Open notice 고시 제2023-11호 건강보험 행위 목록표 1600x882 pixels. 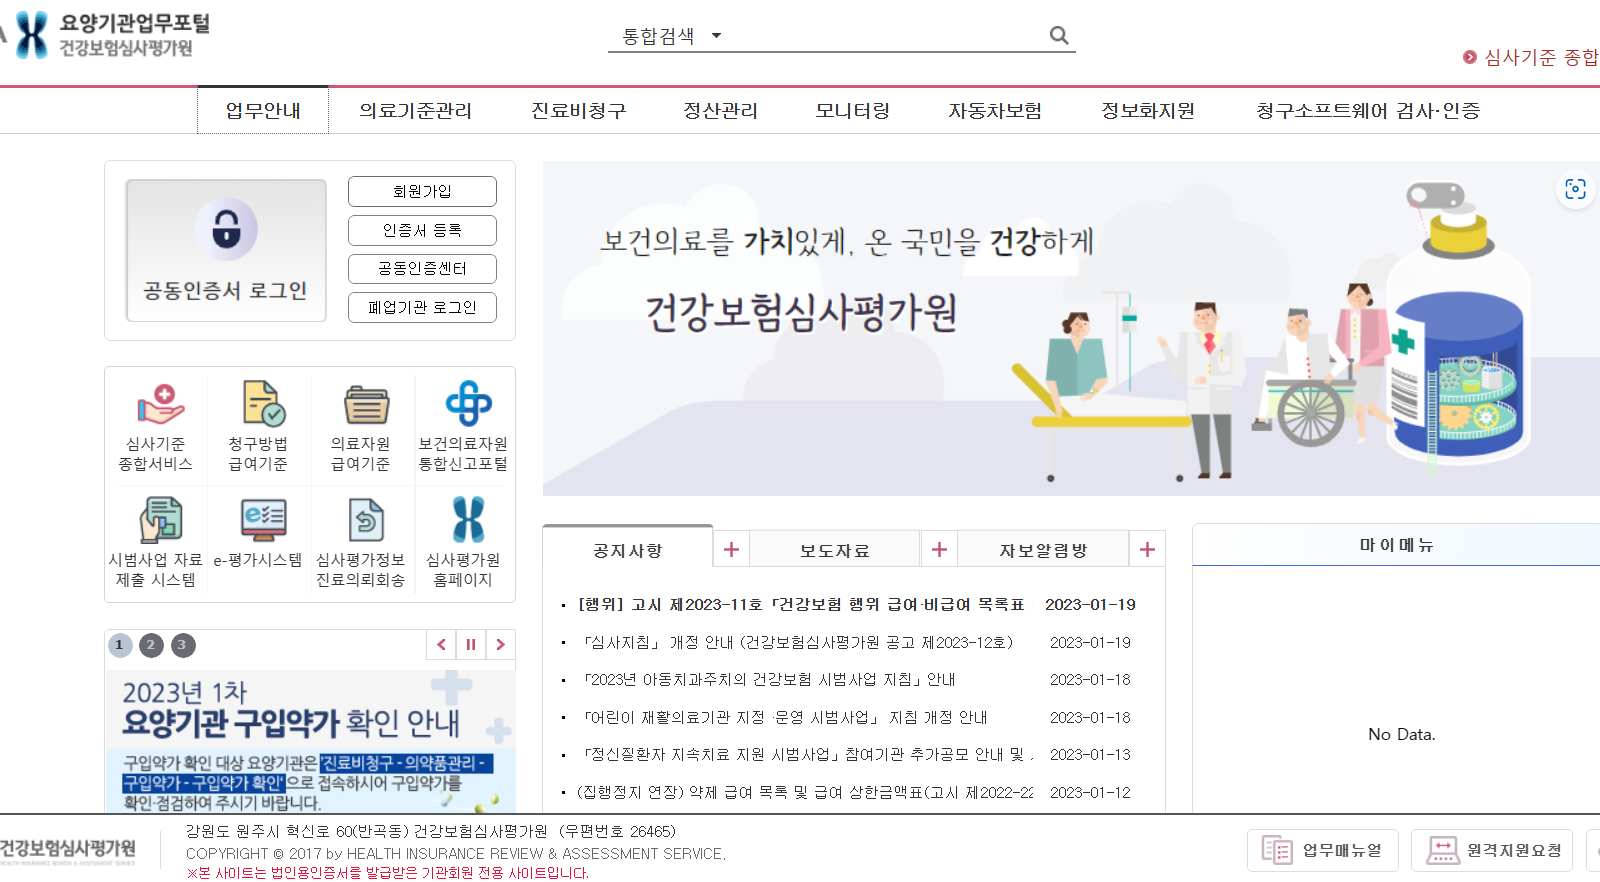coord(801,605)
